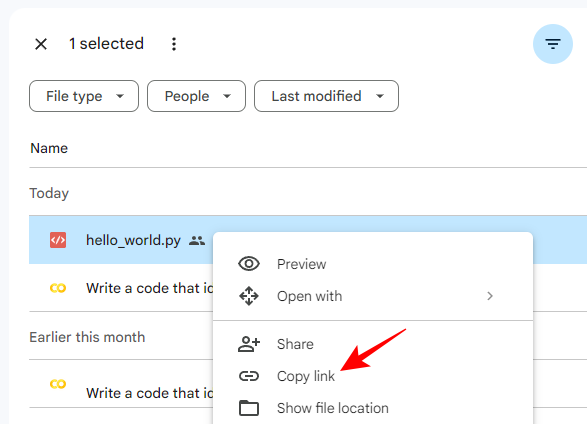Image resolution: width=587 pixels, height=424 pixels.
Task: Click the Colab icon under Today
Action: pos(58,288)
